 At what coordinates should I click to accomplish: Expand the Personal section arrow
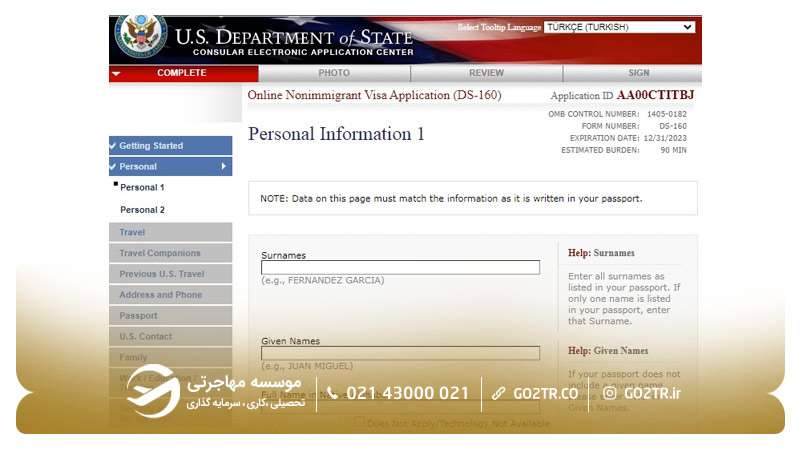click(223, 166)
